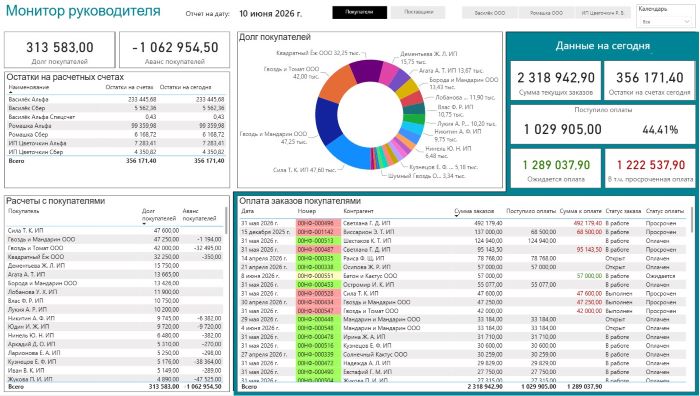
Task: Select Юдин И. Ж. ИП customer row
Action: pos(115,327)
